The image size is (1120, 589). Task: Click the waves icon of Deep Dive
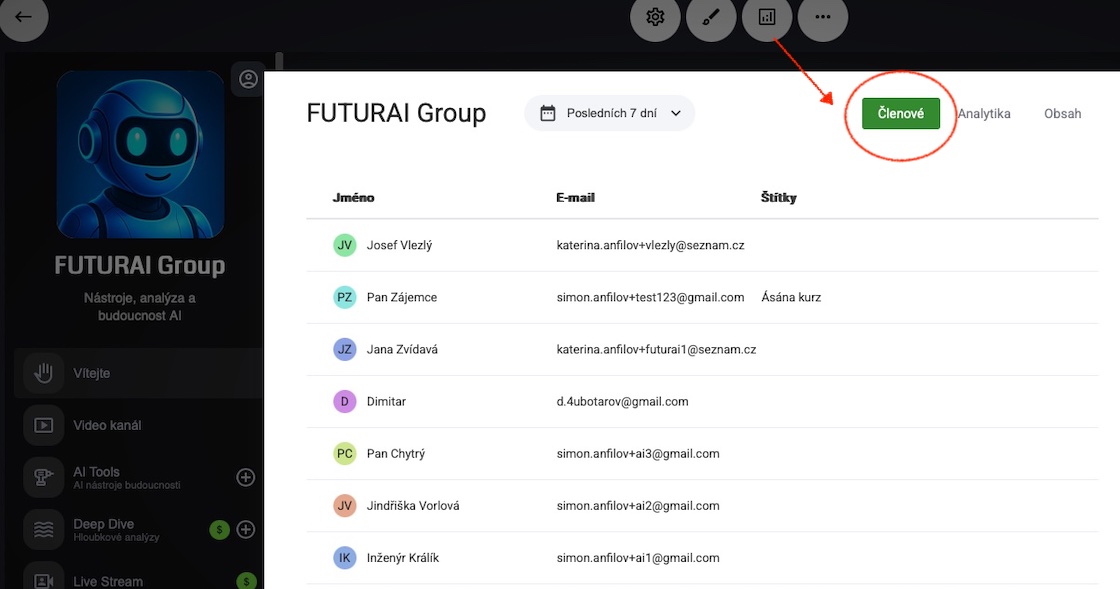click(x=44, y=529)
